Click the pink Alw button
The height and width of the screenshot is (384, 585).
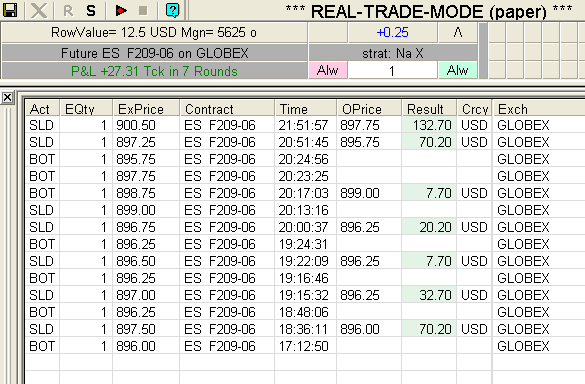[x=328, y=70]
